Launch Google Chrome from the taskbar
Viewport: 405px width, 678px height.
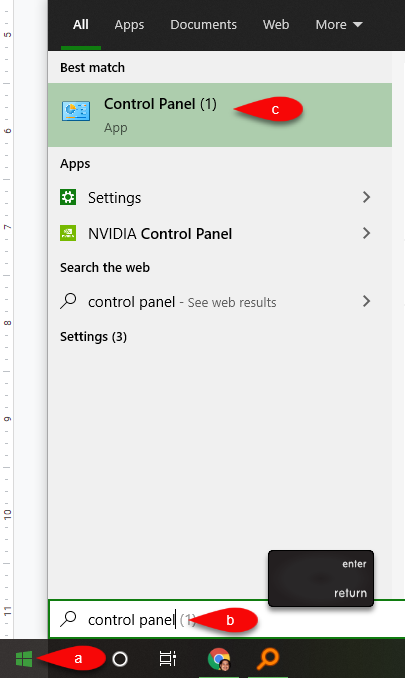219,659
